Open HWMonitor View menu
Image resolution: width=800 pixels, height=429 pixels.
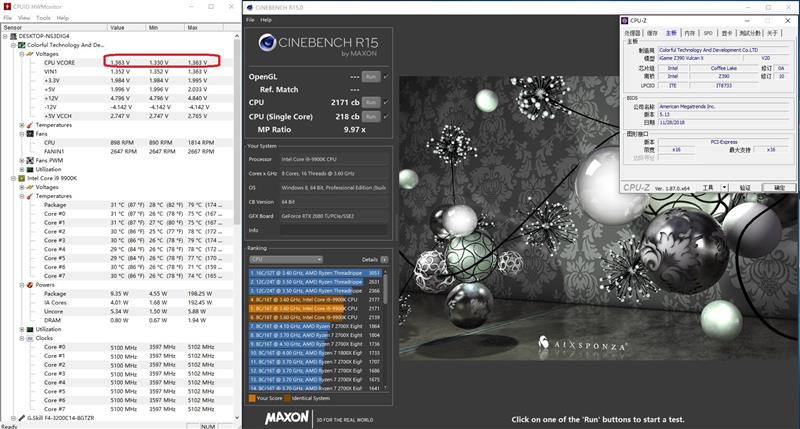coord(24,18)
